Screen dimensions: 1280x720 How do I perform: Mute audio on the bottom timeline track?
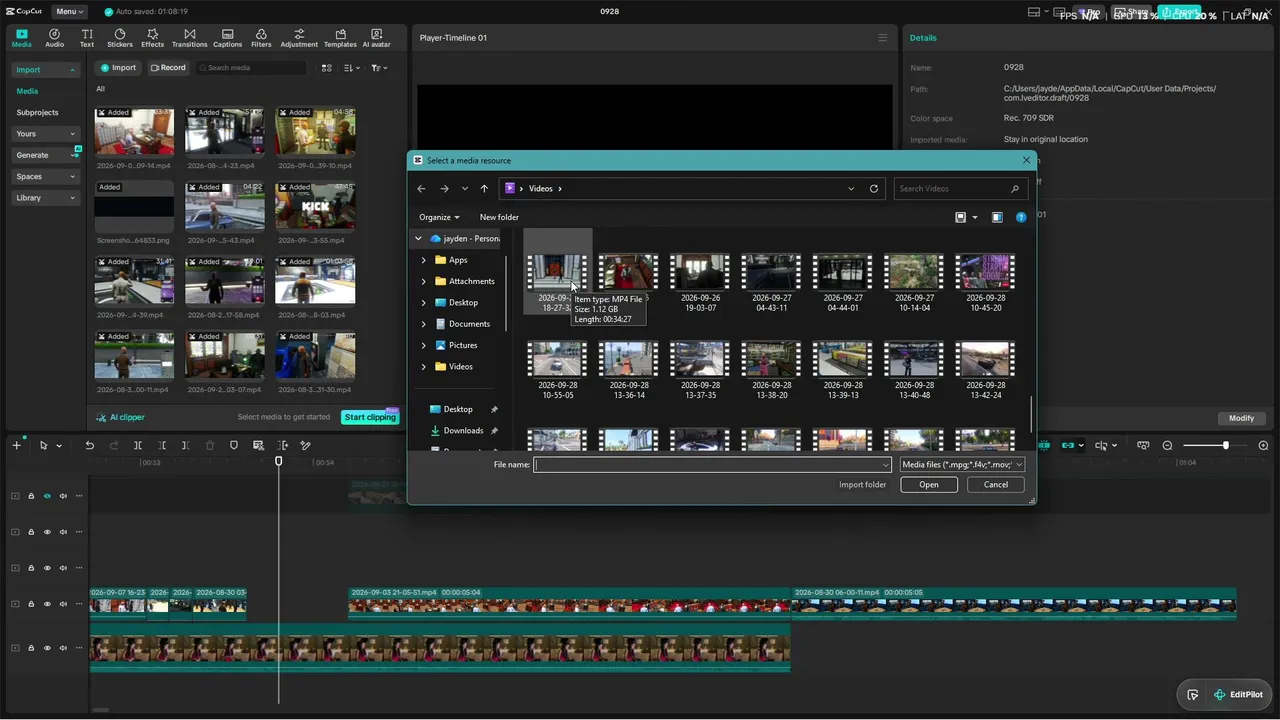click(63, 648)
